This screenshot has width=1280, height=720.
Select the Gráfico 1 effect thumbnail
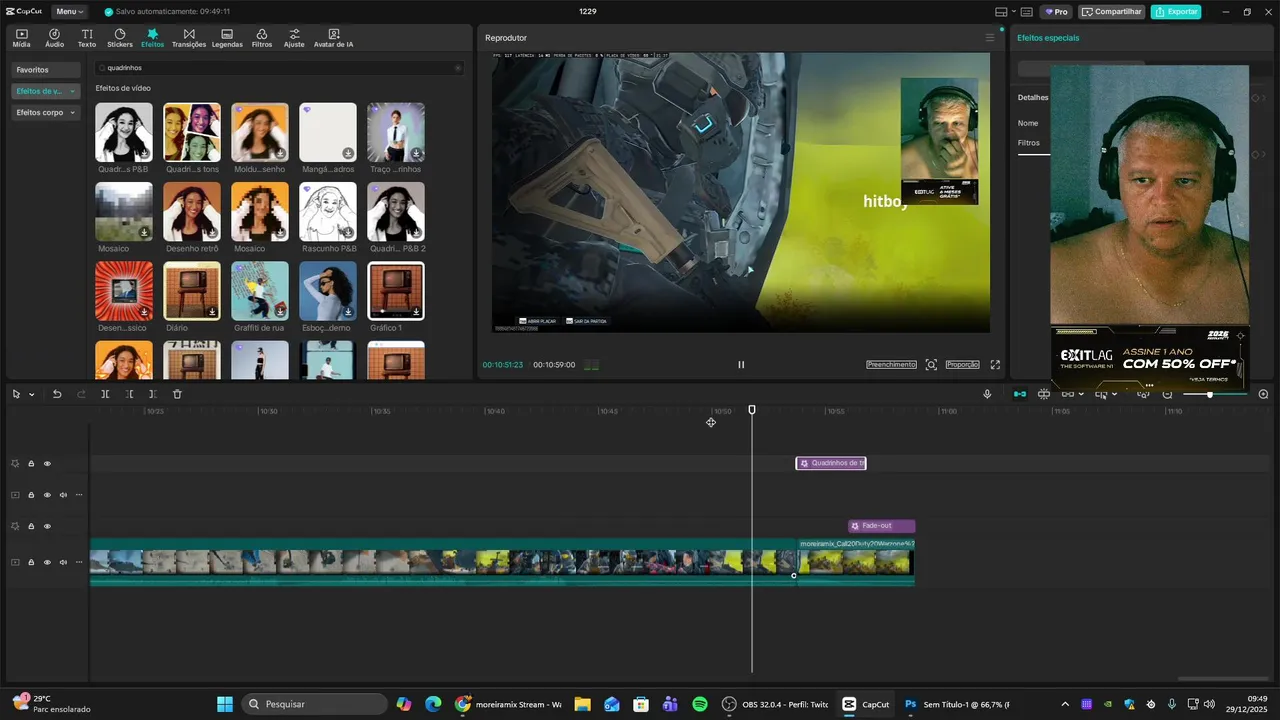tap(396, 291)
